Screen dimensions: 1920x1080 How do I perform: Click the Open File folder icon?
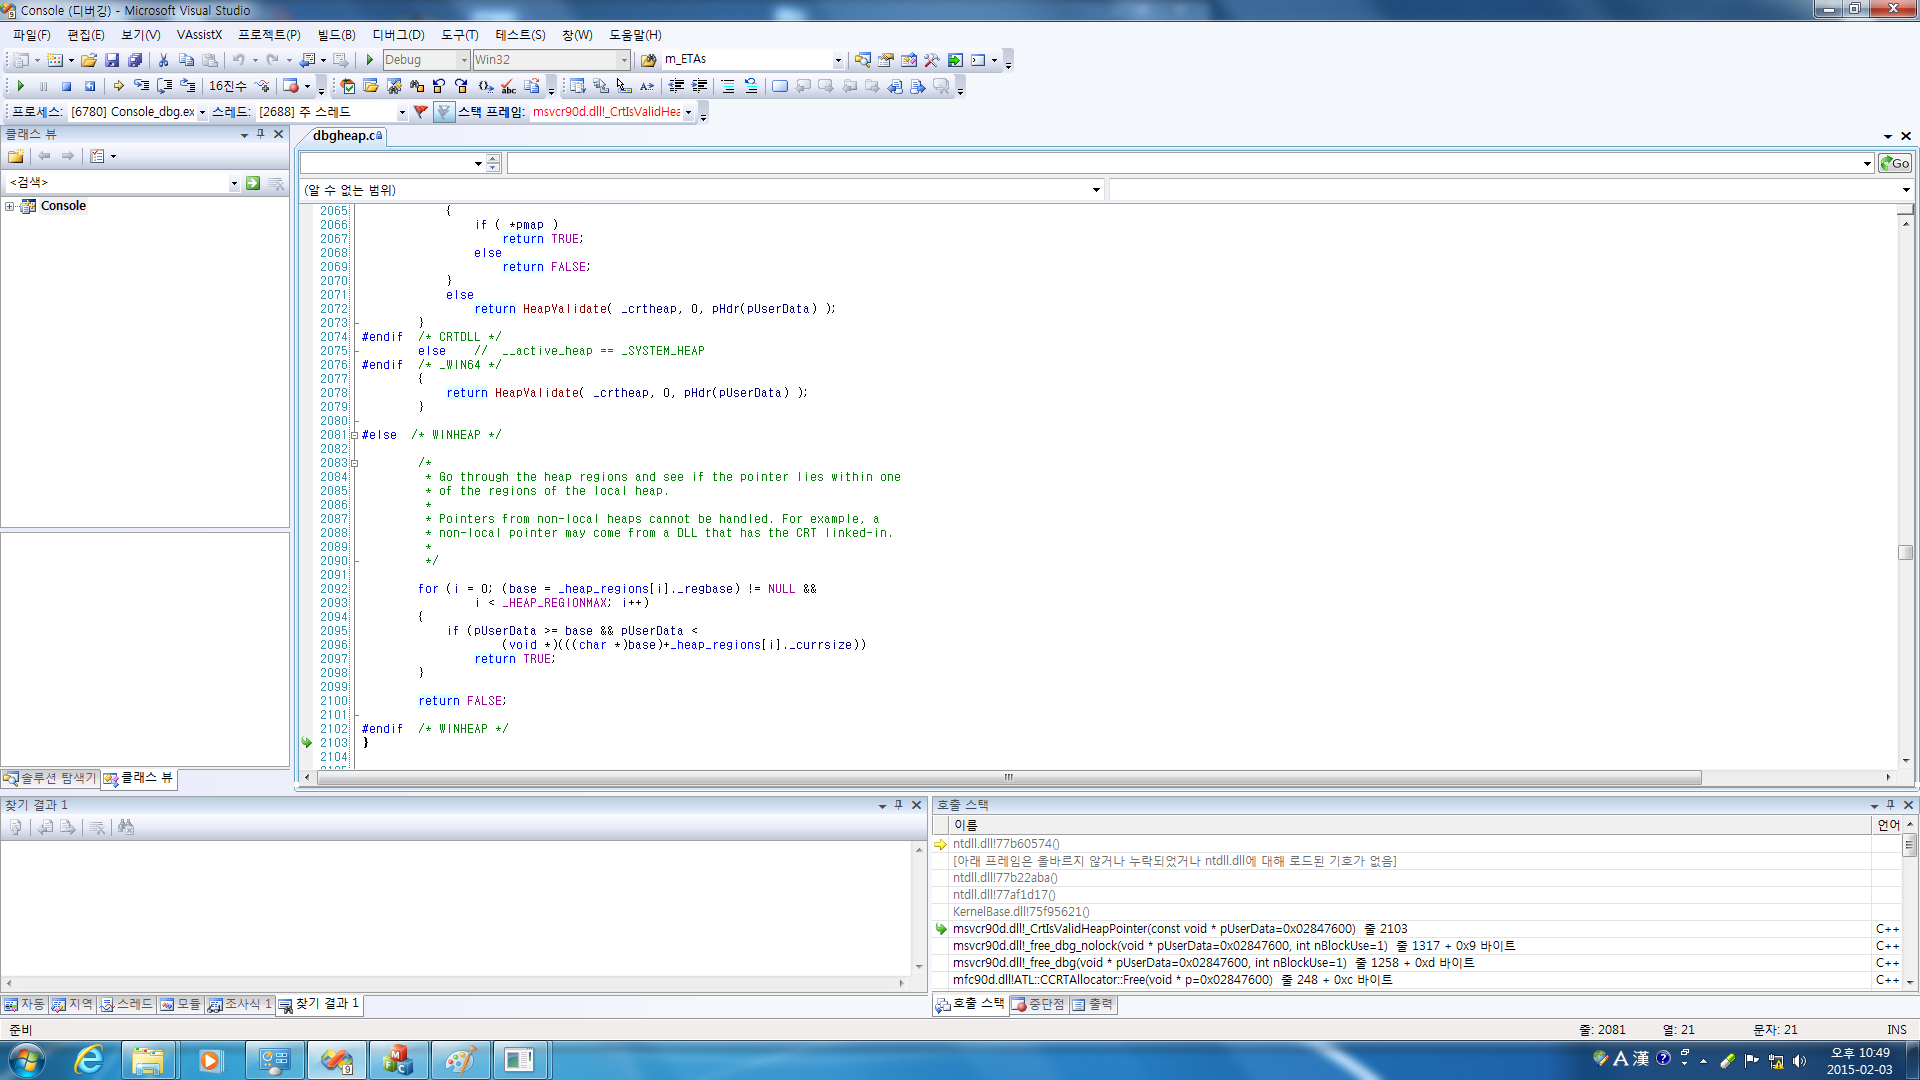click(89, 60)
